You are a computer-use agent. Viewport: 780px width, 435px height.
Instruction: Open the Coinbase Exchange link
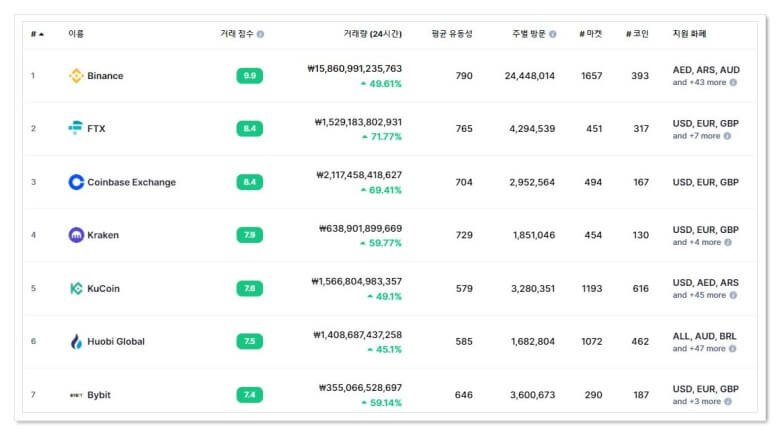coord(132,182)
